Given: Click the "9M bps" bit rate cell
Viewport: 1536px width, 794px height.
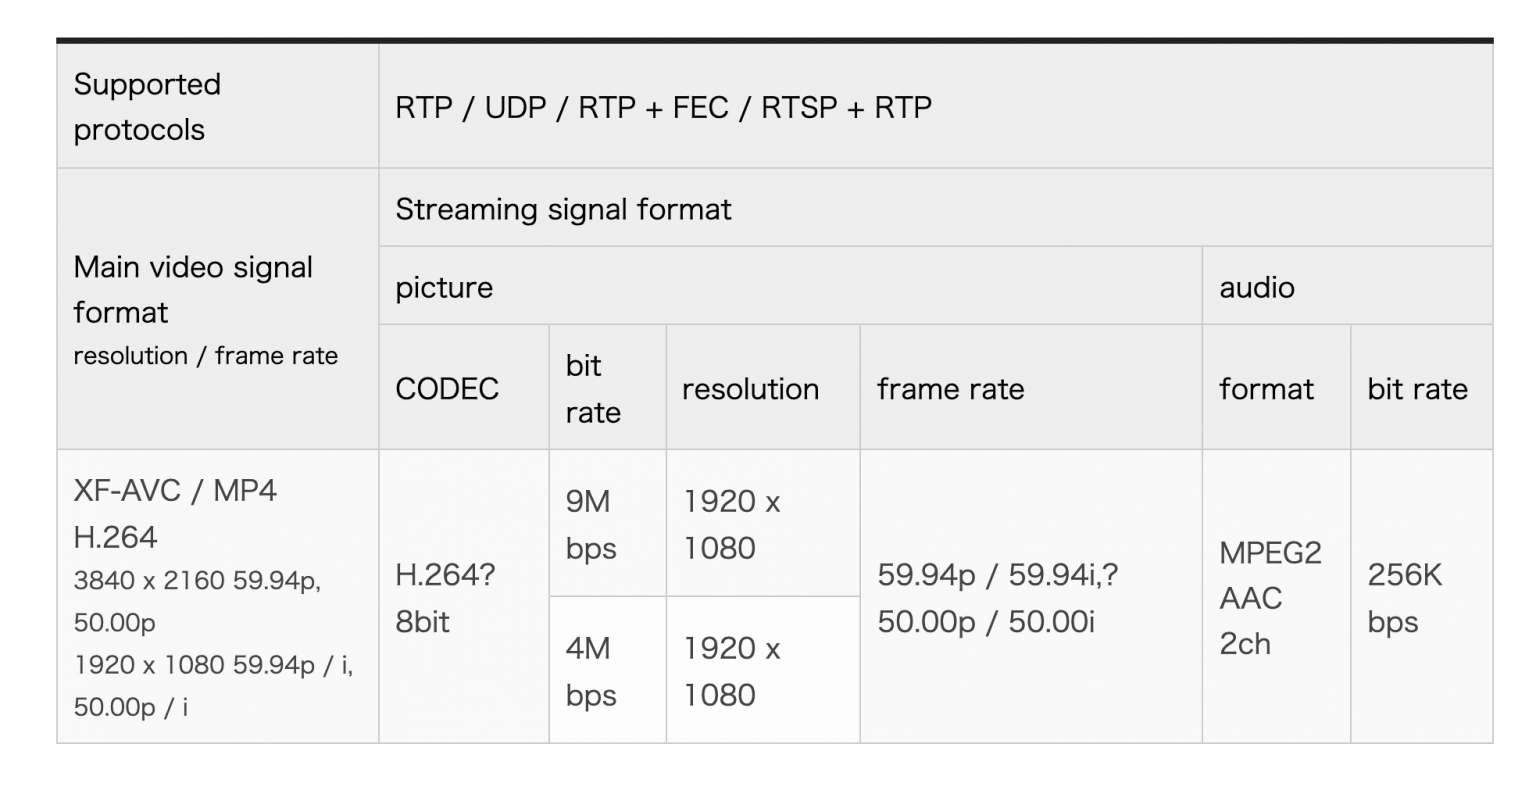Looking at the screenshot, I should click(590, 524).
